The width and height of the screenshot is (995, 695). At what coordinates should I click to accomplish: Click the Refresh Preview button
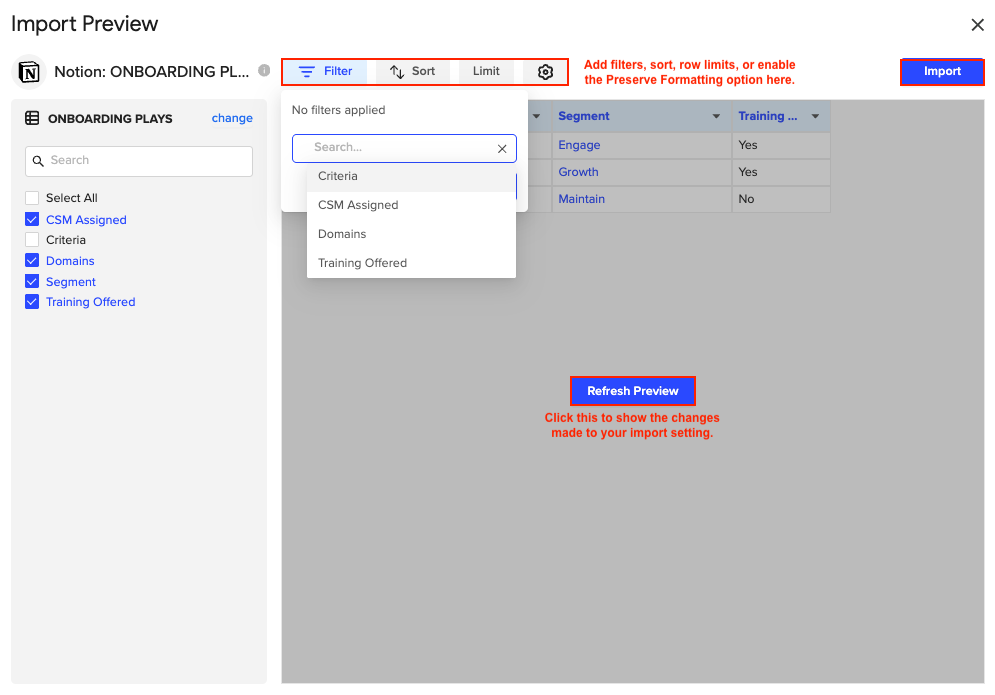[x=632, y=391]
